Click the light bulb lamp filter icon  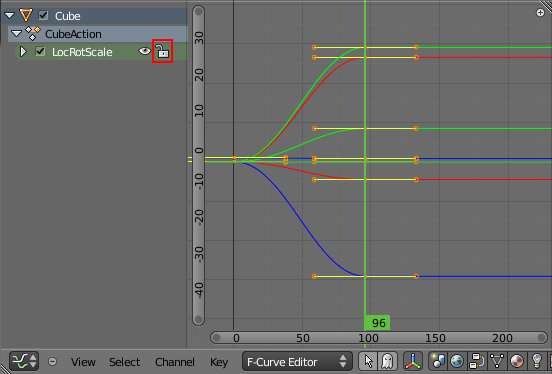537,361
